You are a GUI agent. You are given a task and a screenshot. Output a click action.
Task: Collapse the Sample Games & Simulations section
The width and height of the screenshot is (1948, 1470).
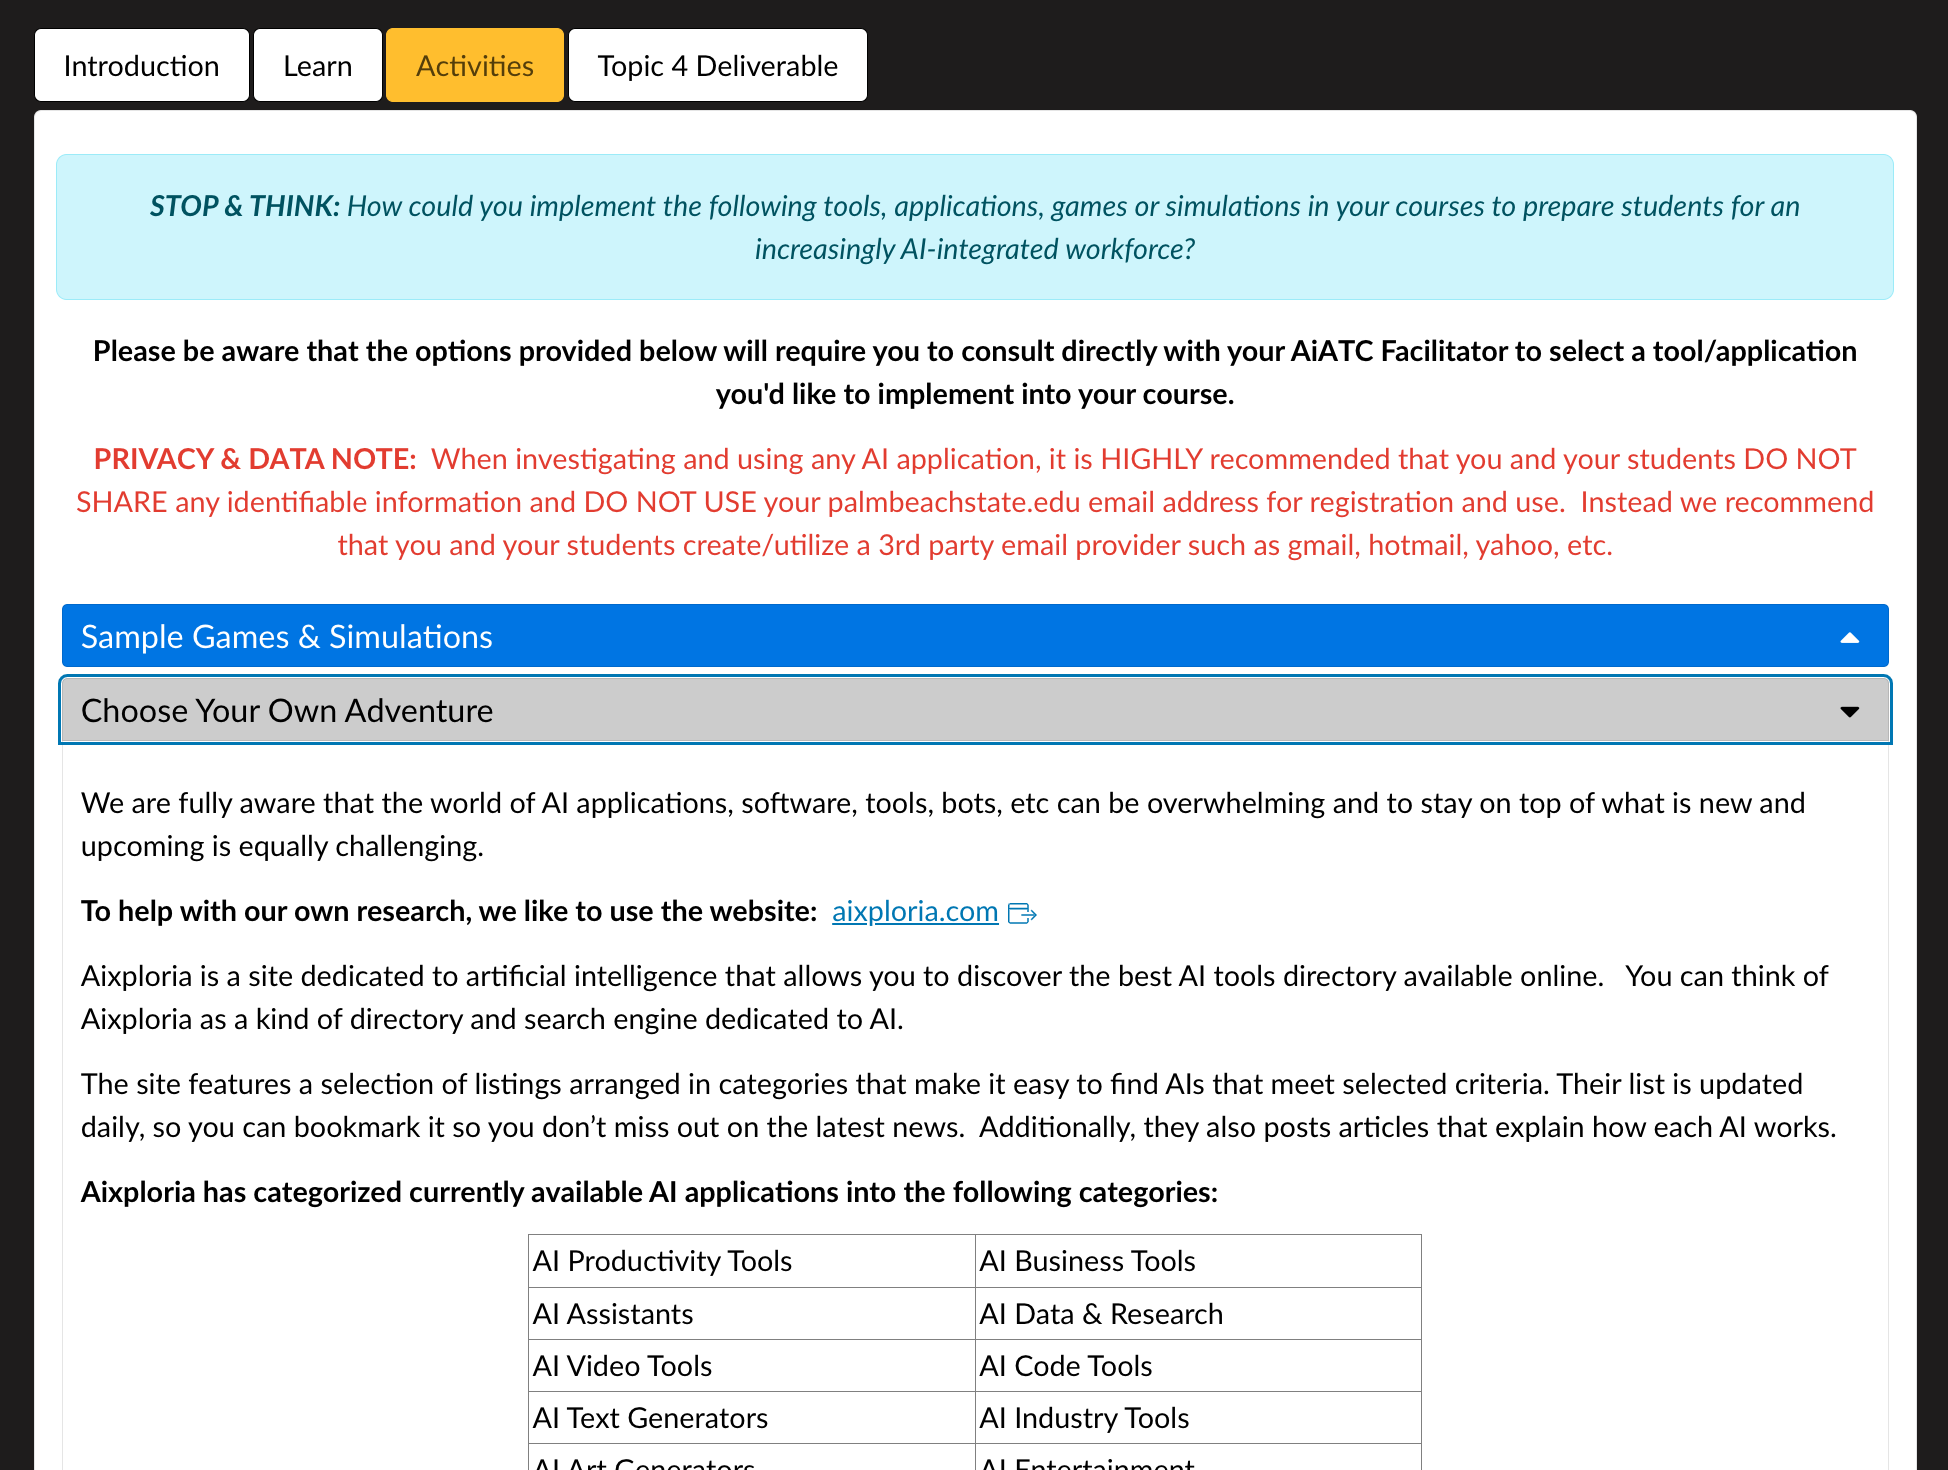[x=287, y=637]
